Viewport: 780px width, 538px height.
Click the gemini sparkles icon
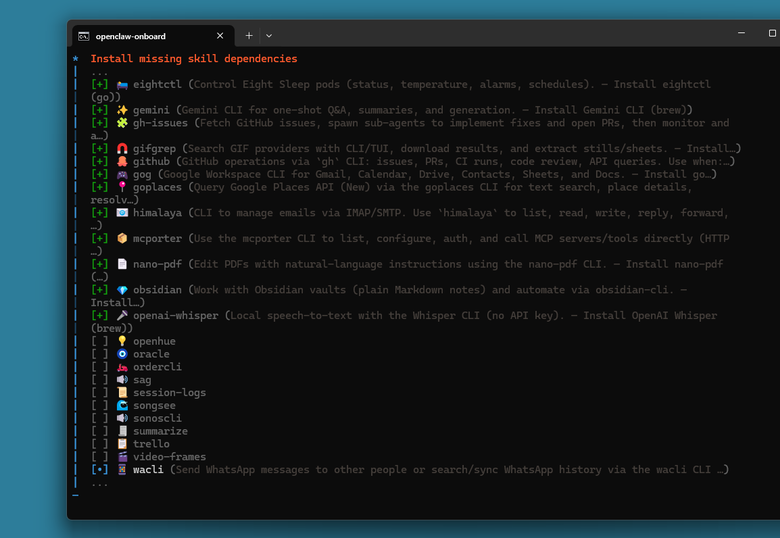click(x=122, y=110)
